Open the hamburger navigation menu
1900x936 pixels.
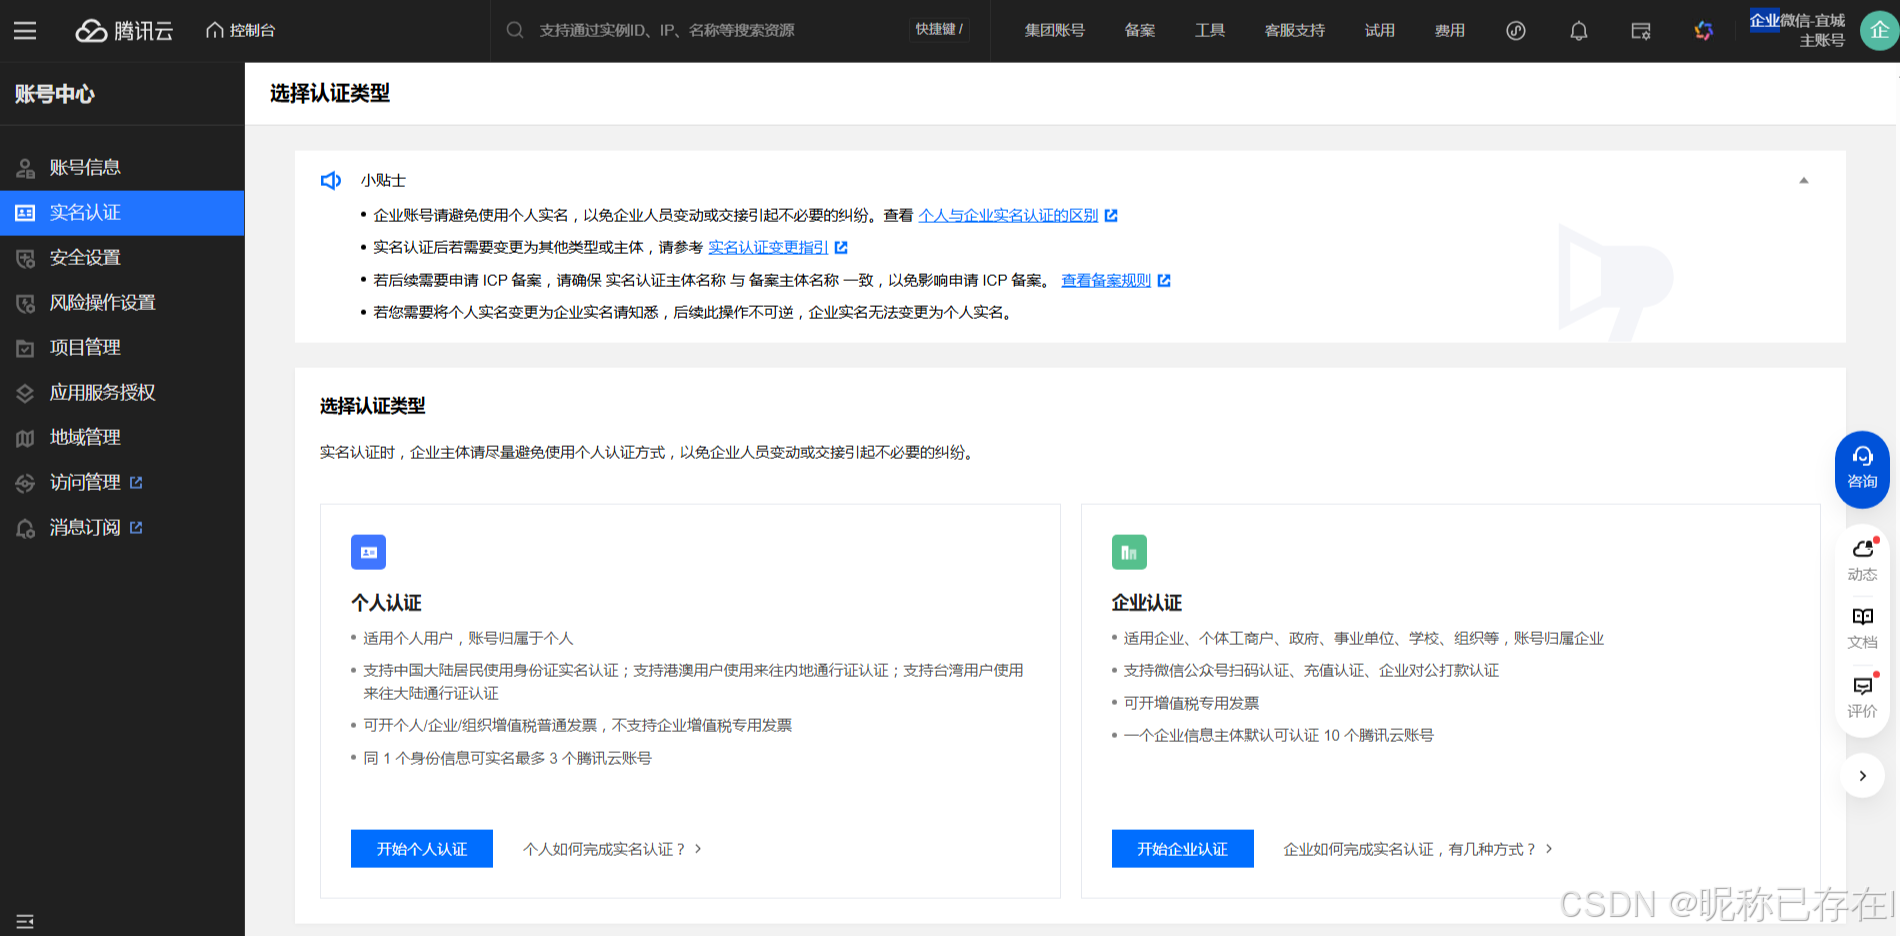coord(25,29)
